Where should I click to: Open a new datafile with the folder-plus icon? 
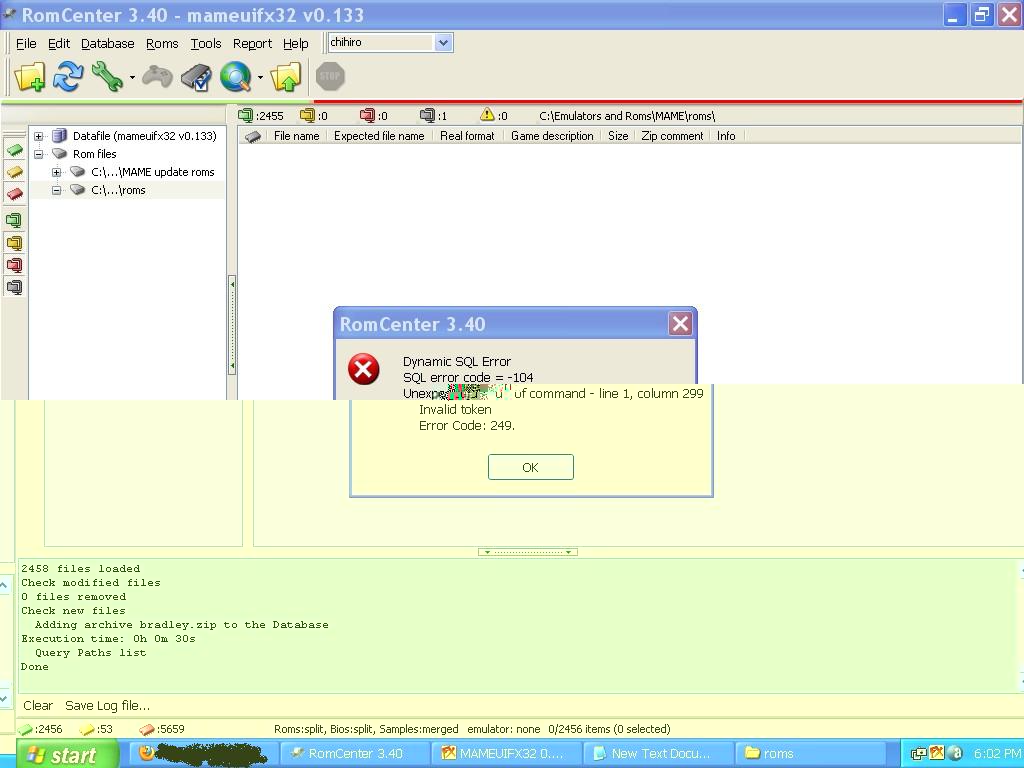pyautogui.click(x=29, y=77)
